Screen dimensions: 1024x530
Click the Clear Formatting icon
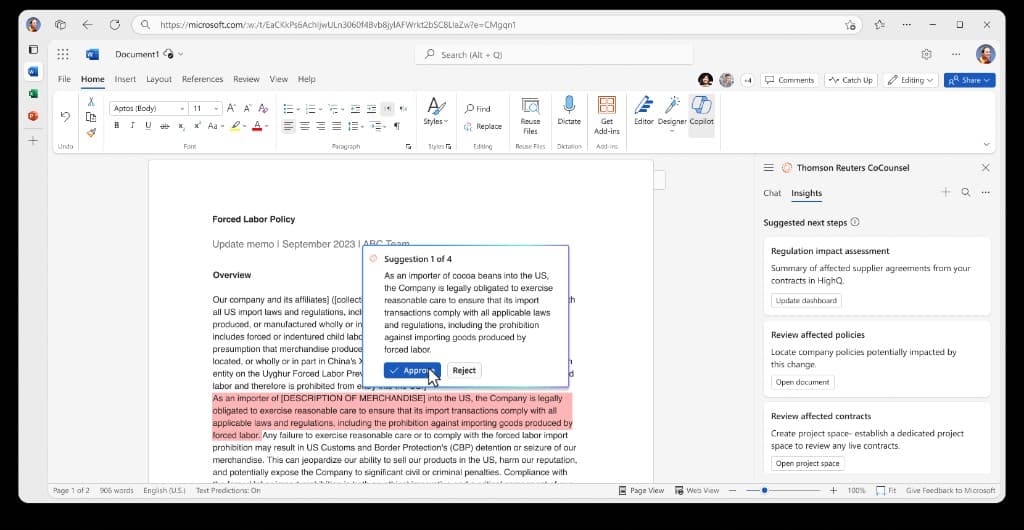tap(263, 108)
